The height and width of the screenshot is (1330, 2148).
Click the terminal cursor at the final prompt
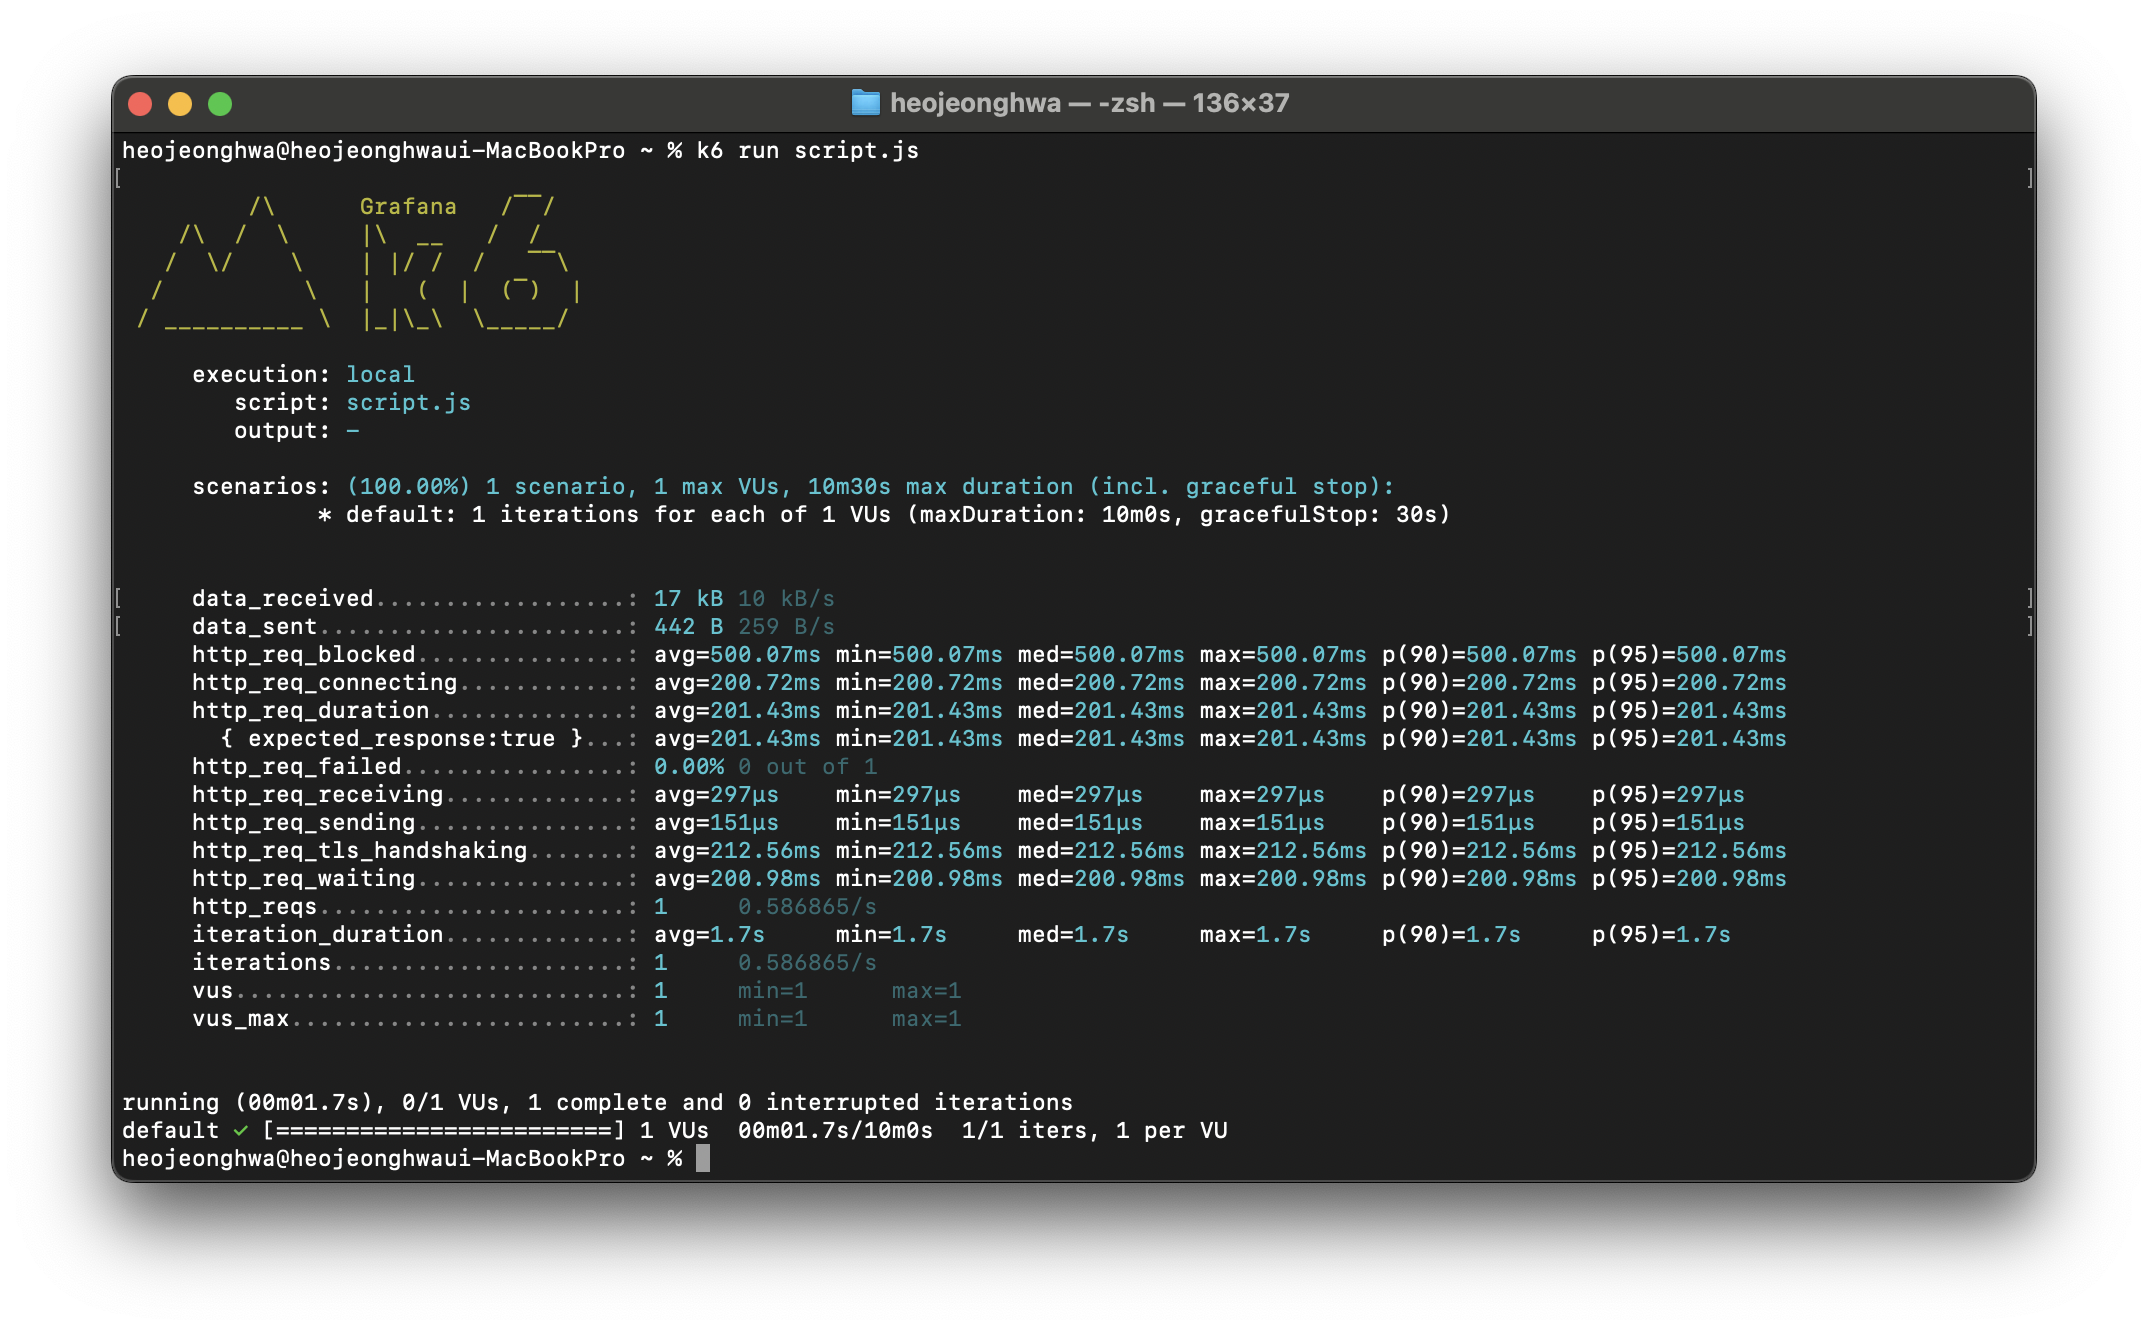click(x=703, y=1159)
